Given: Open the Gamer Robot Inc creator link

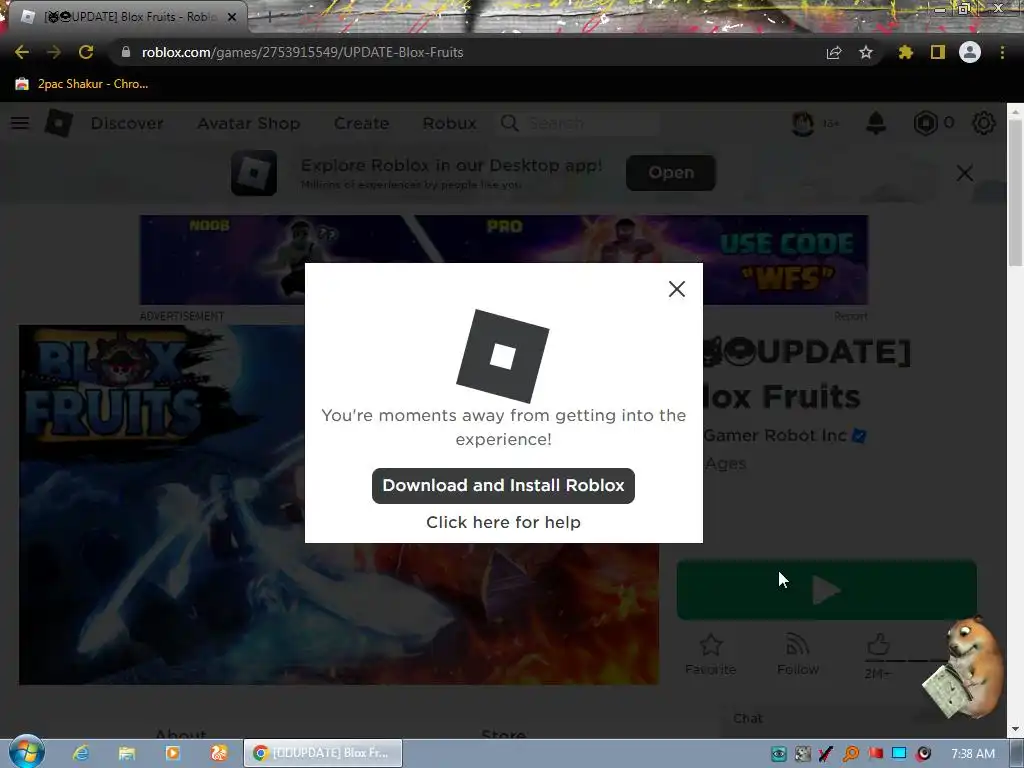Looking at the screenshot, I should click(775, 435).
